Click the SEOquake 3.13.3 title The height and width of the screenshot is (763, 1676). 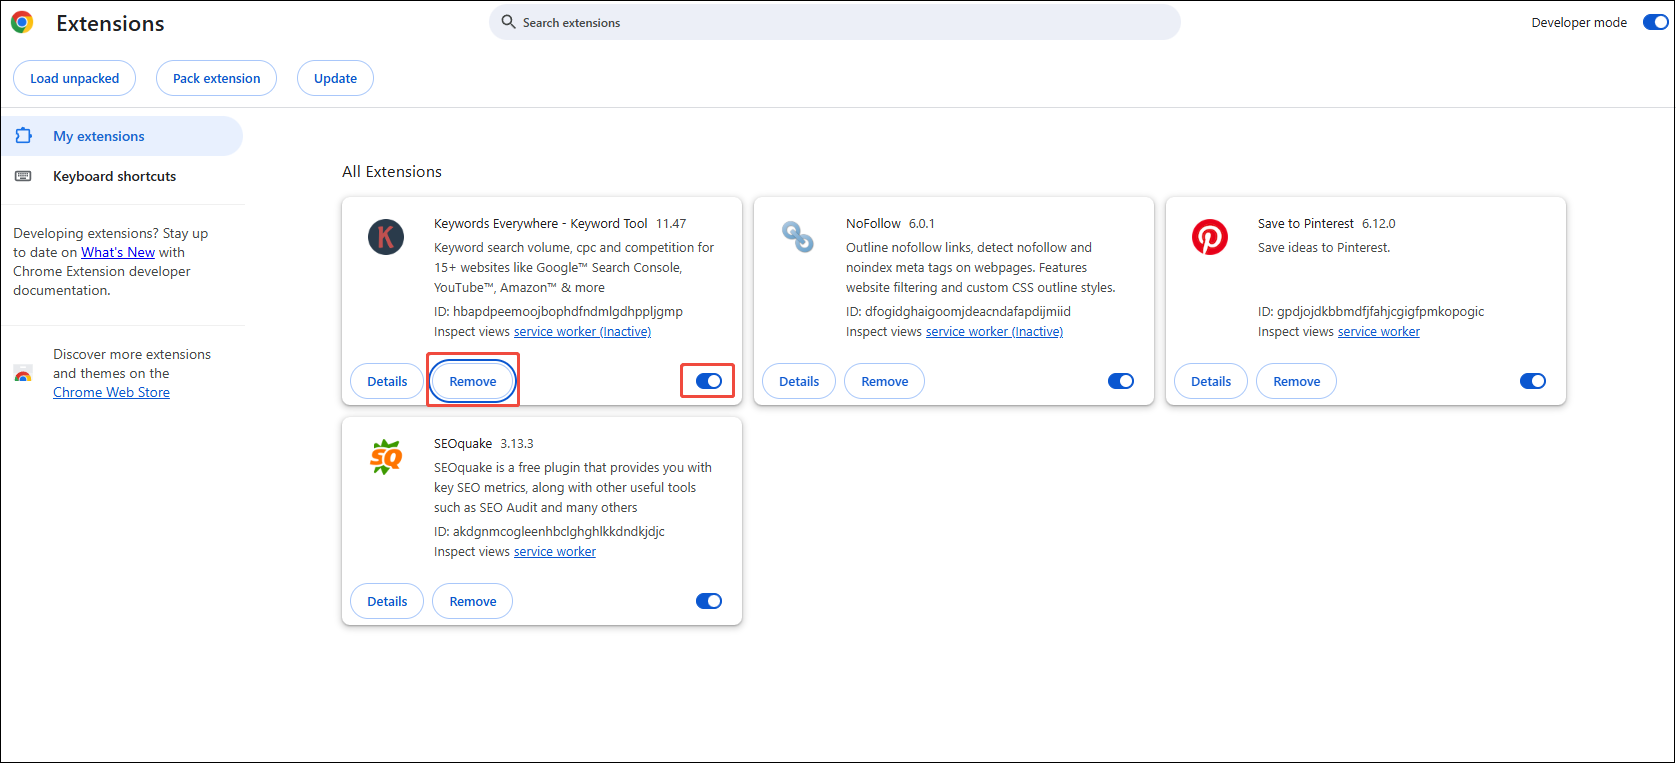(x=484, y=443)
